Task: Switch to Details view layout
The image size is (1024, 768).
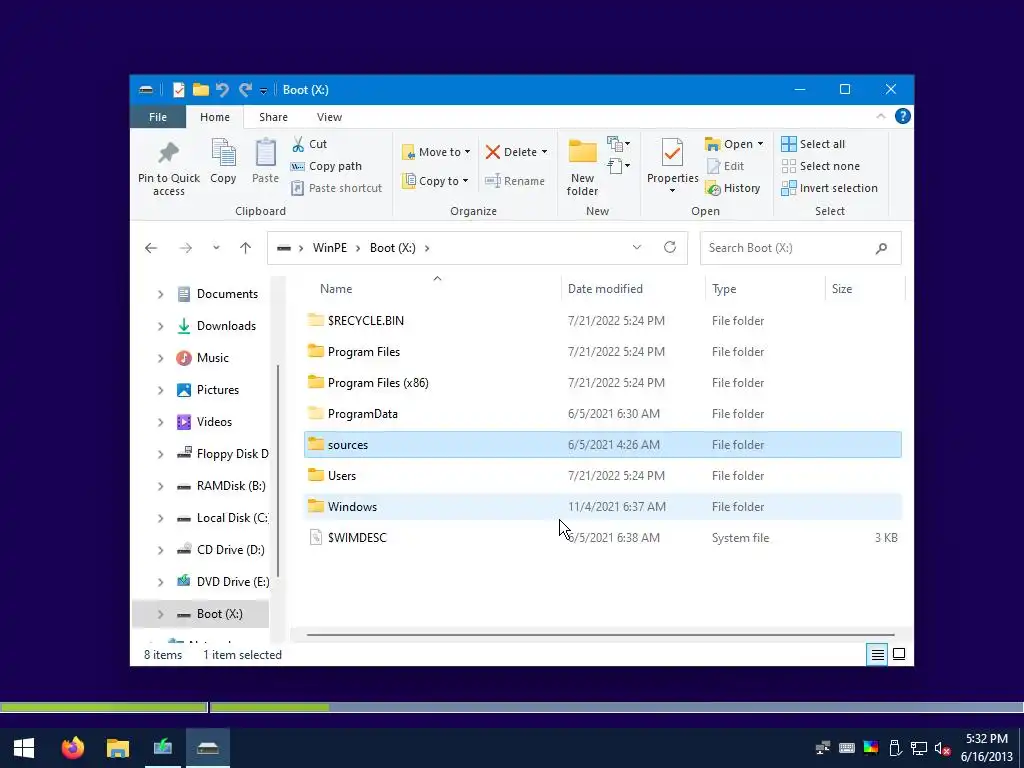Action: (878, 654)
